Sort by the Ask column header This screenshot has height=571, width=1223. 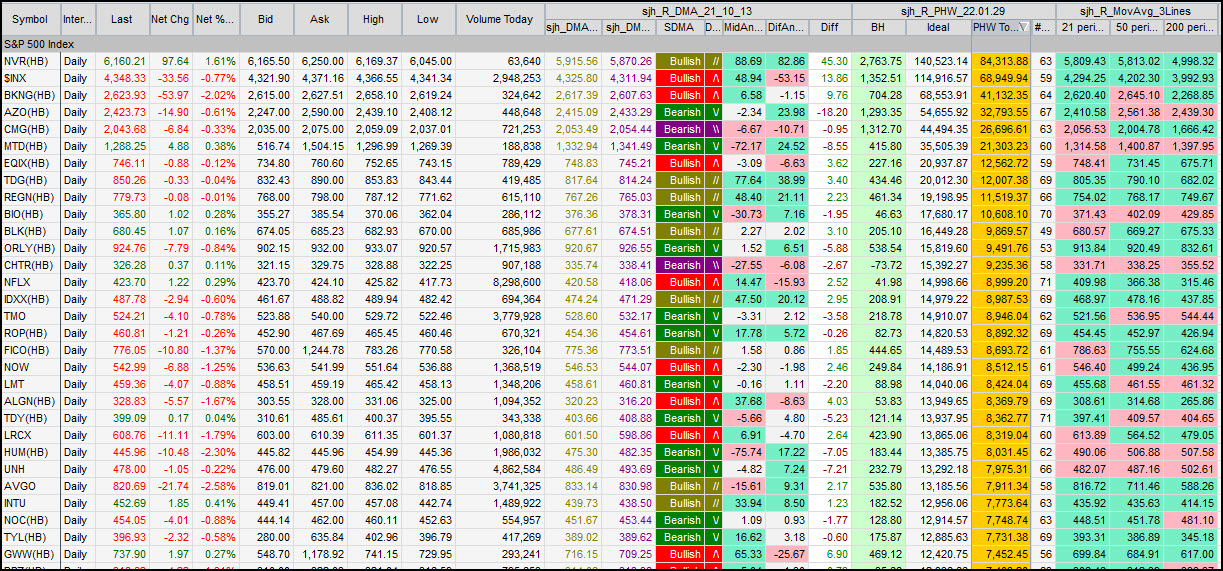click(320, 19)
